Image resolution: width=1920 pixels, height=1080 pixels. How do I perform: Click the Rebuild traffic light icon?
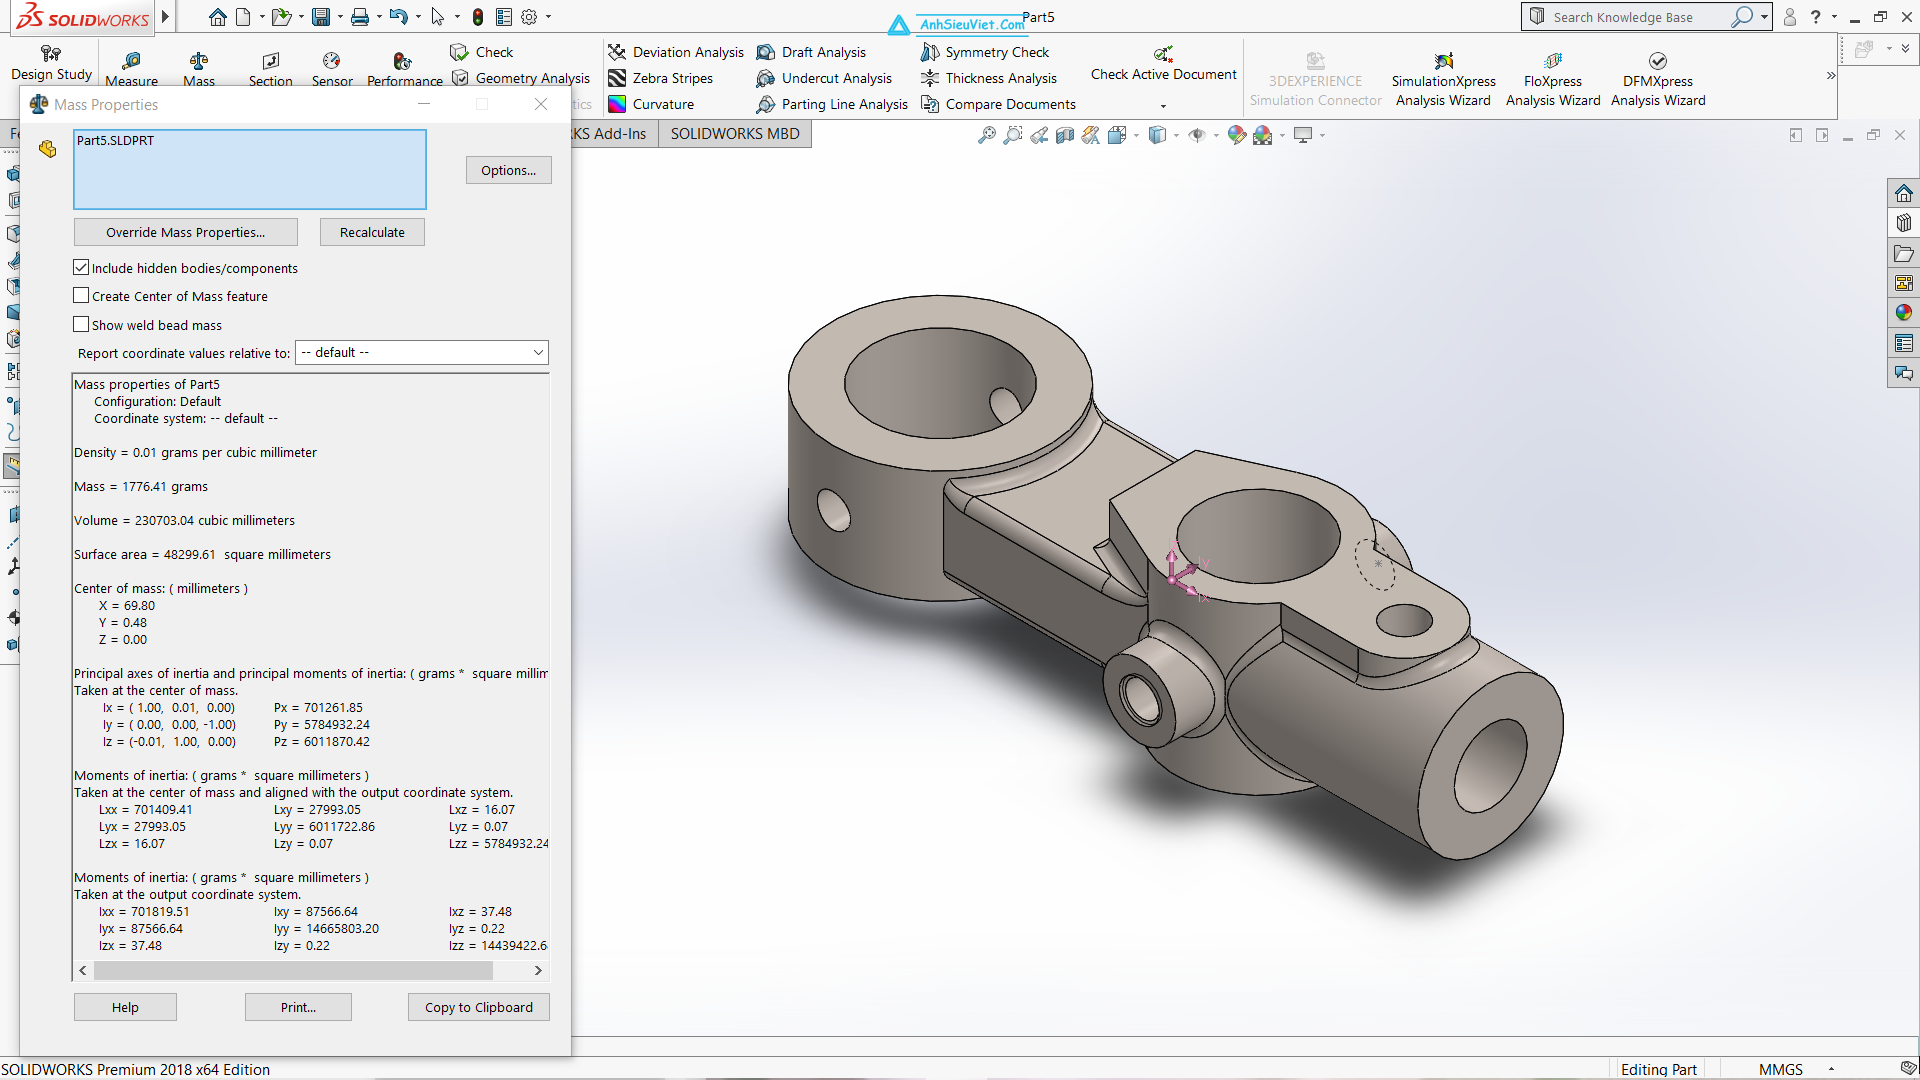(478, 17)
